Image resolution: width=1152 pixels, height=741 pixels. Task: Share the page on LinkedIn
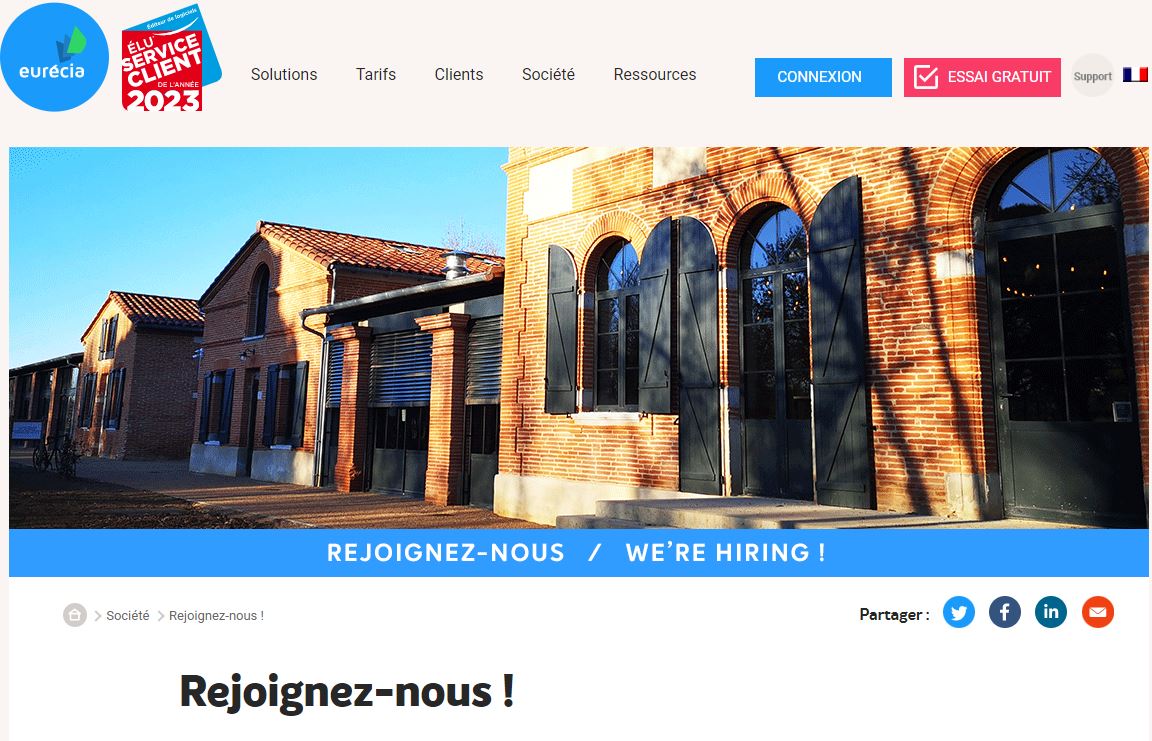coord(1051,612)
